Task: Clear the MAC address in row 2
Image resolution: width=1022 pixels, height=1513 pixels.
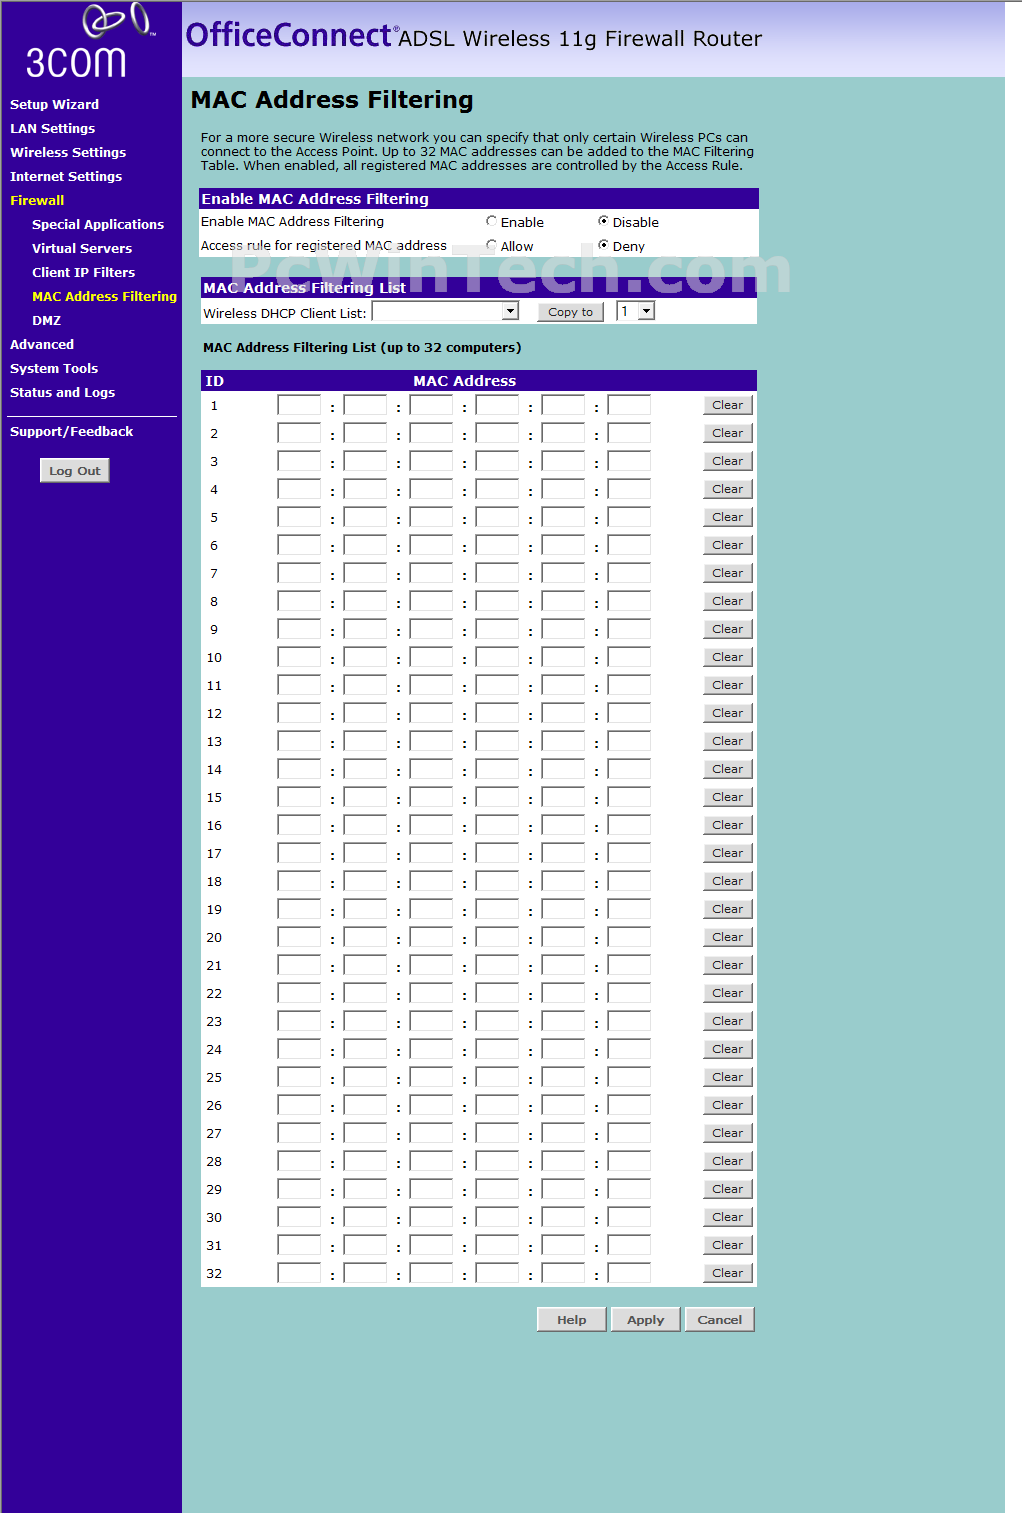Action: (x=728, y=433)
